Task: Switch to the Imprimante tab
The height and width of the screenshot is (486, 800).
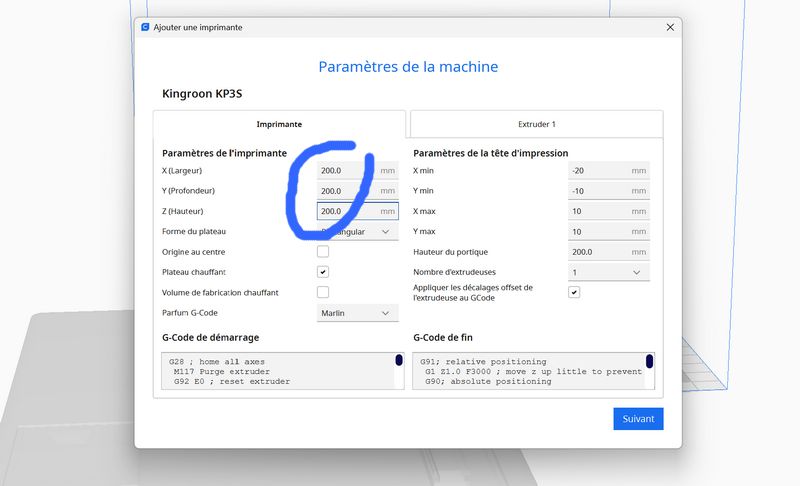Action: [279, 124]
